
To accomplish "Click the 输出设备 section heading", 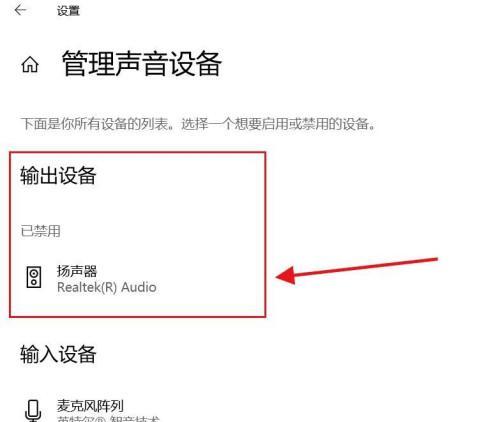I will [58, 175].
